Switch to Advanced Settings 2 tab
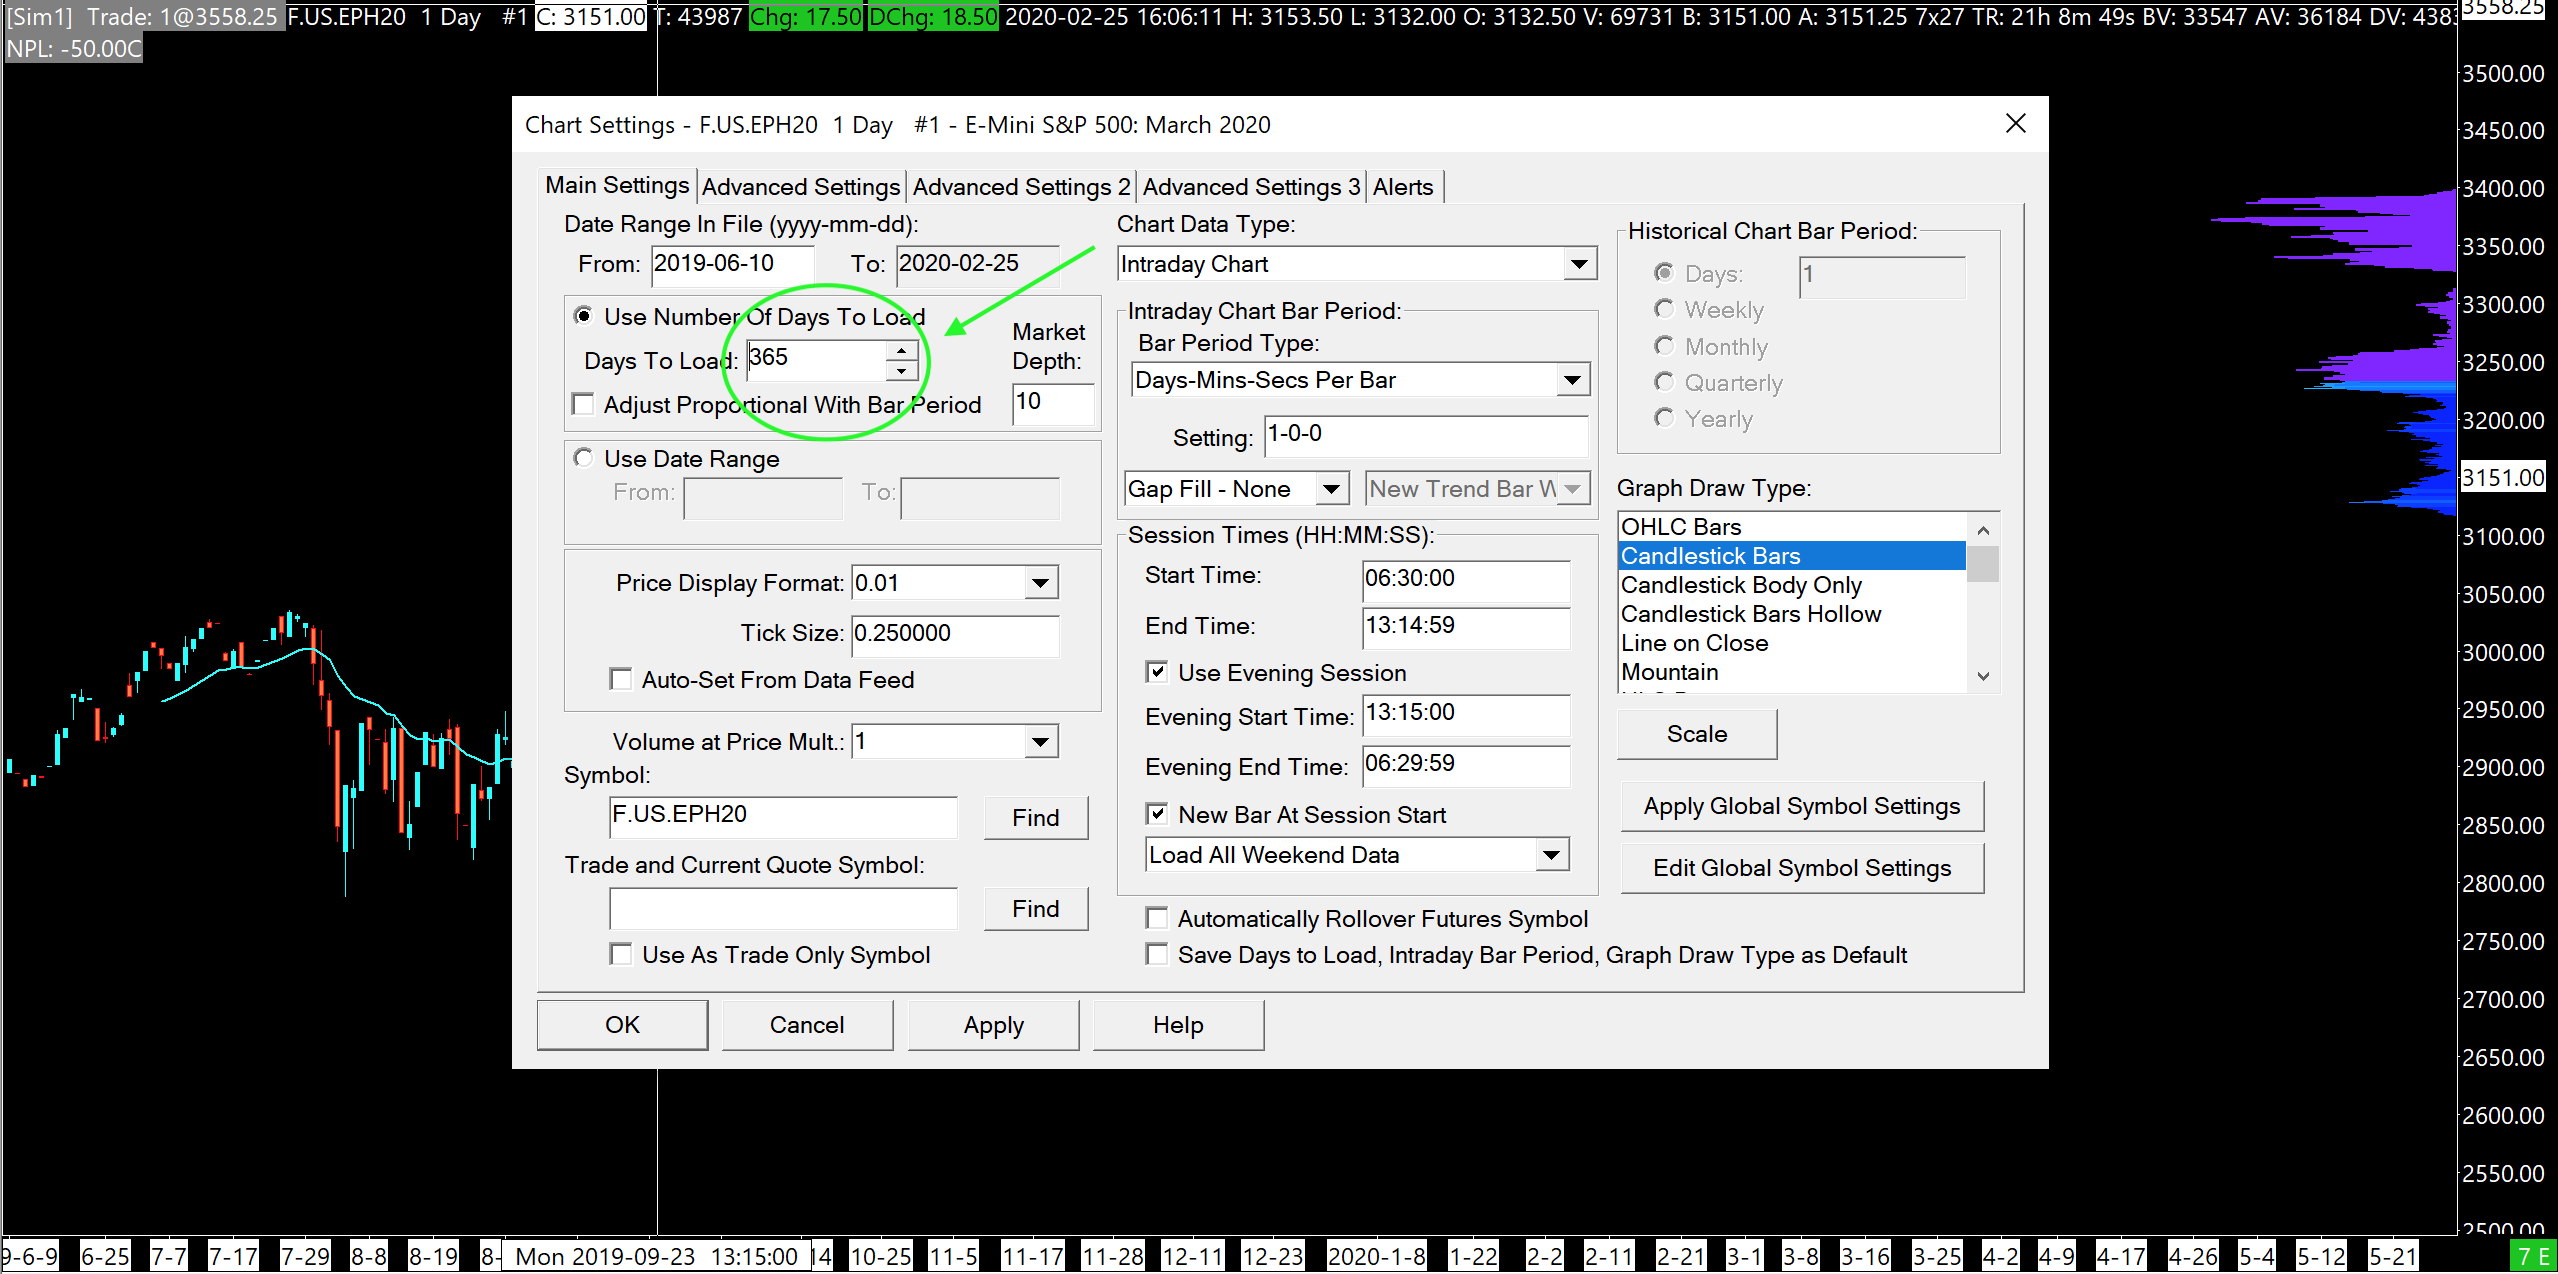Viewport: 2558px width, 1274px height. tap(1020, 187)
